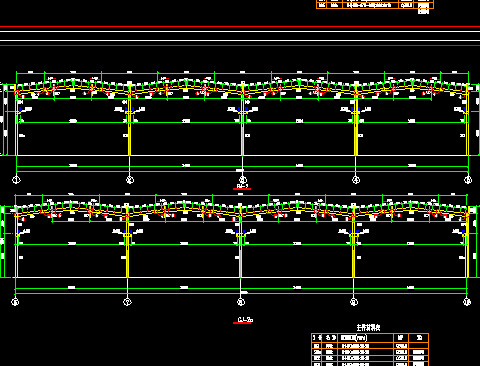Select the title label under the upper frame elevation

pos(243,186)
